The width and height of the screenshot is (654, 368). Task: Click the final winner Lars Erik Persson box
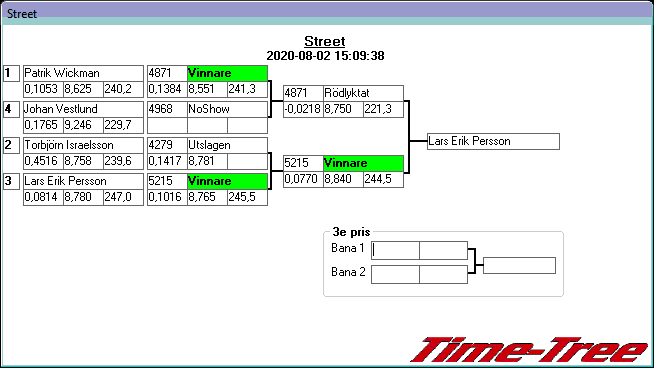pos(493,141)
